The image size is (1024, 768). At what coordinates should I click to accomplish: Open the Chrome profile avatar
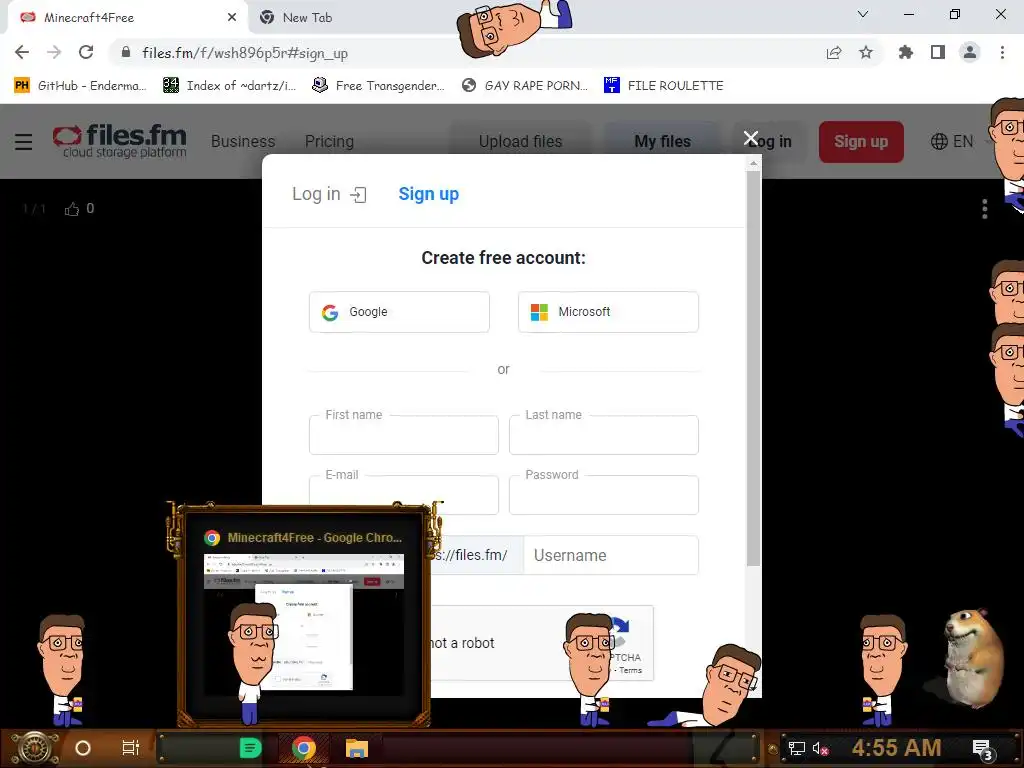[970, 52]
